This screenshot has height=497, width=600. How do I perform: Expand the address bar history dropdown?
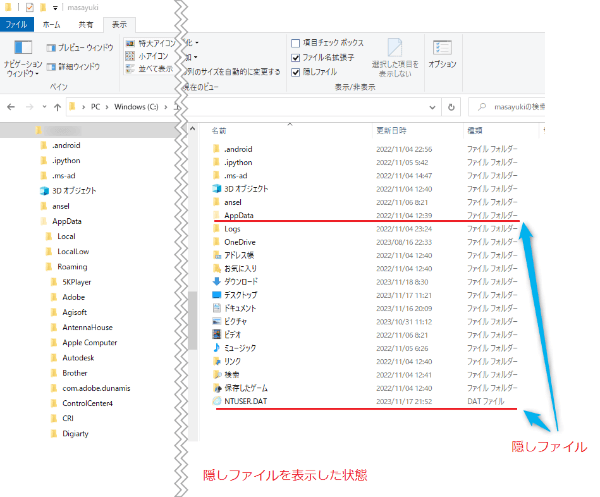pyautogui.click(x=432, y=107)
